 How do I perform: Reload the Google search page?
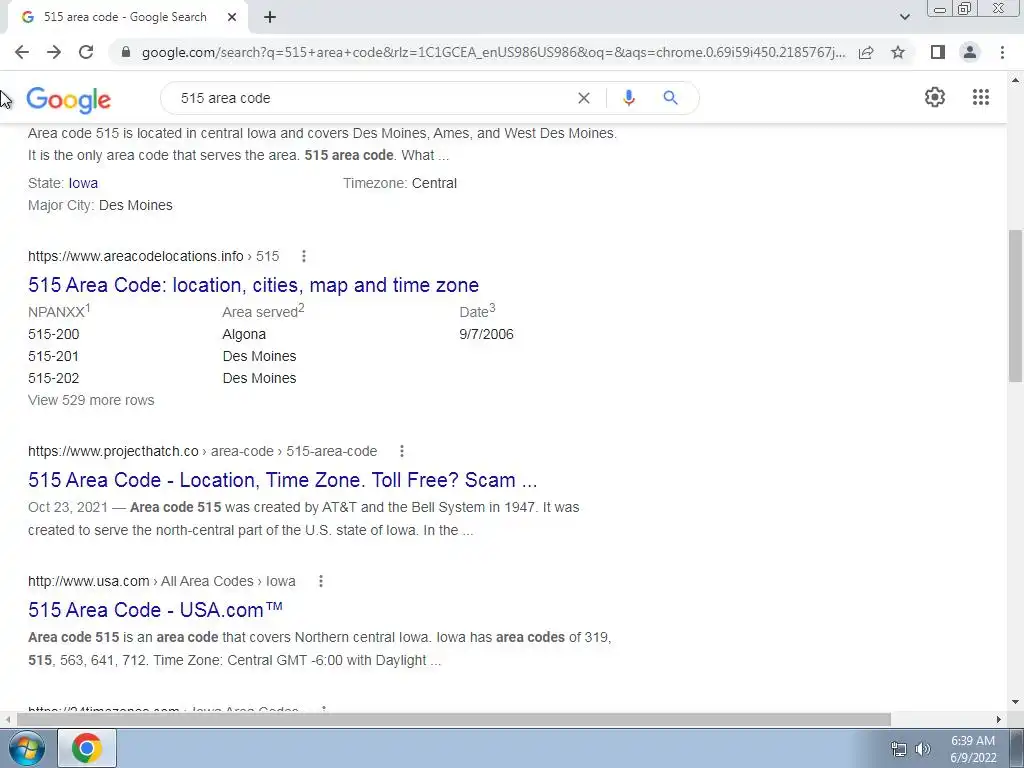86,52
